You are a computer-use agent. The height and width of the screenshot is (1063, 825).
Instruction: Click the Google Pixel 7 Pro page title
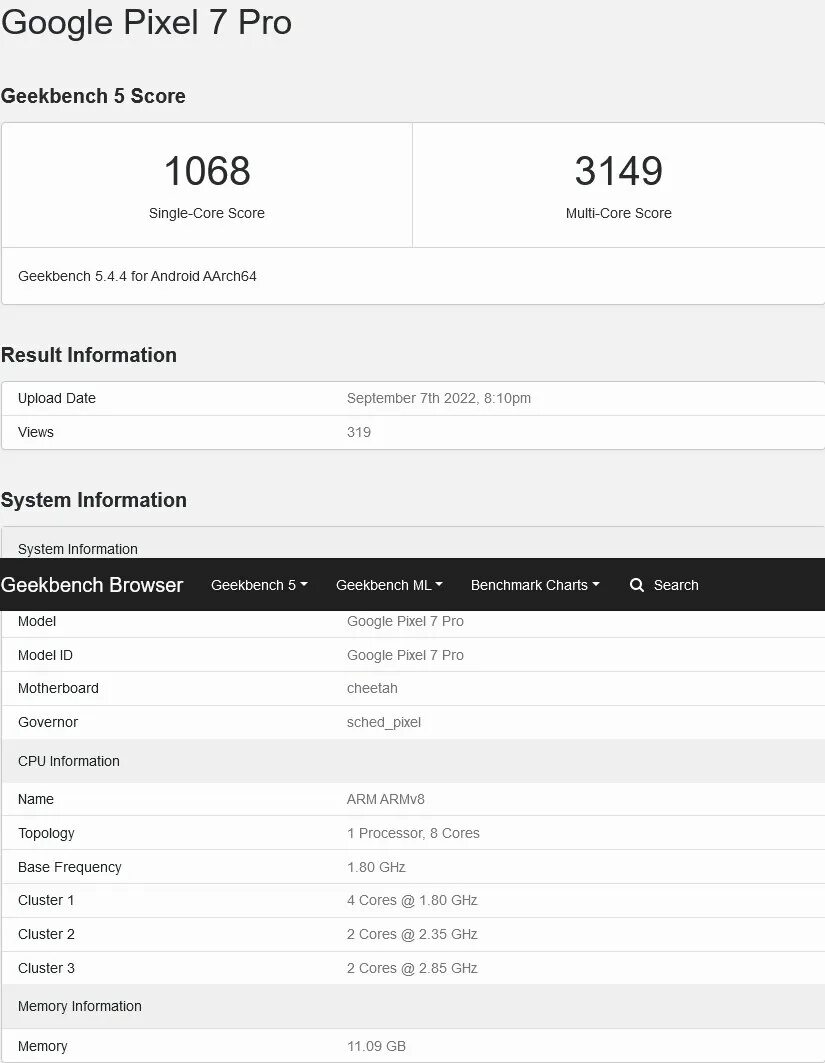146,22
